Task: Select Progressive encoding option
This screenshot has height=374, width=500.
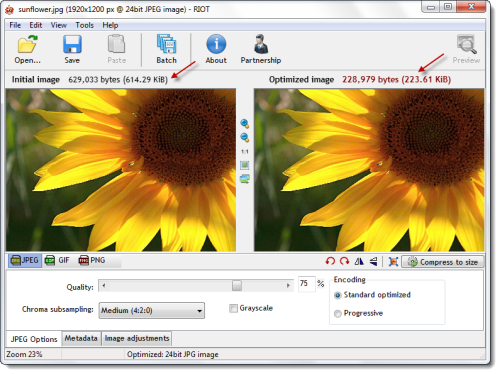Action: tap(338, 314)
